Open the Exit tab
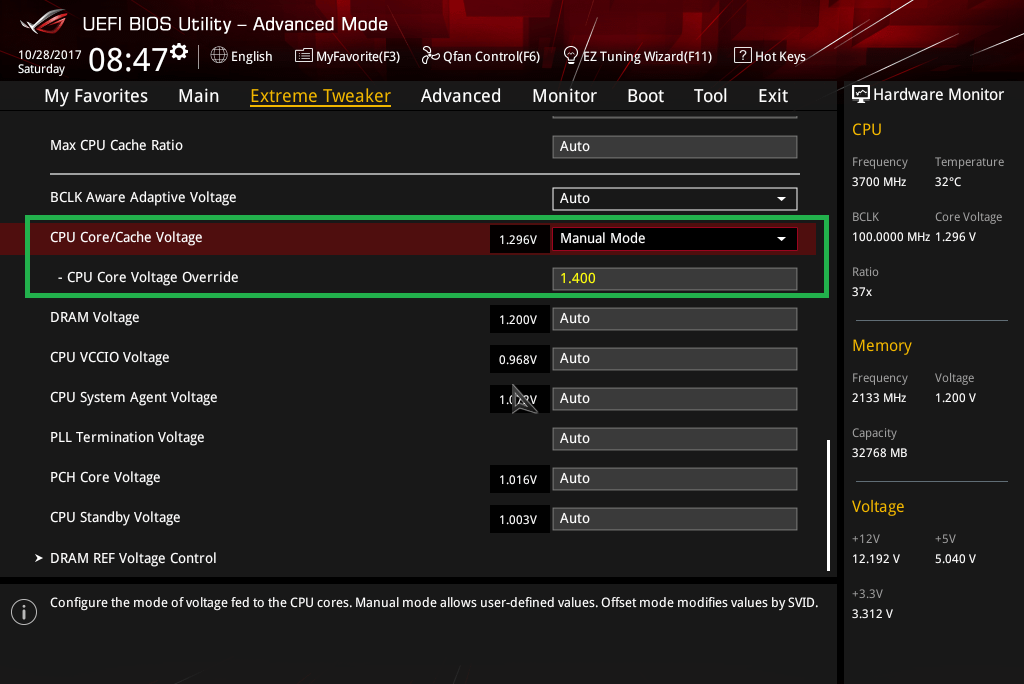Screen dimensions: 1024x684 (773, 96)
